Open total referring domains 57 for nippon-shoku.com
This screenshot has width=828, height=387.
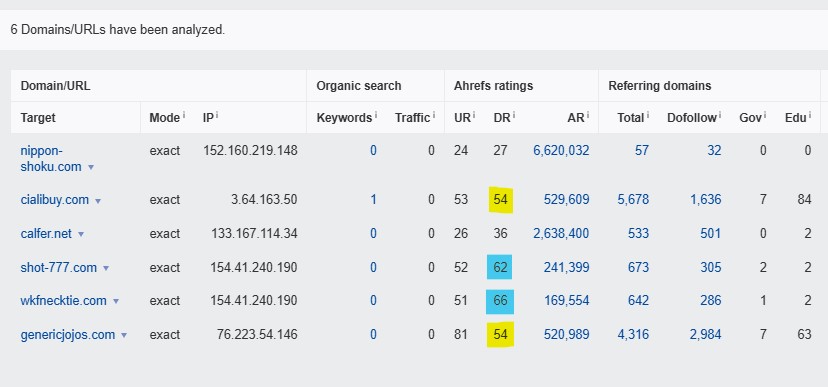642,150
